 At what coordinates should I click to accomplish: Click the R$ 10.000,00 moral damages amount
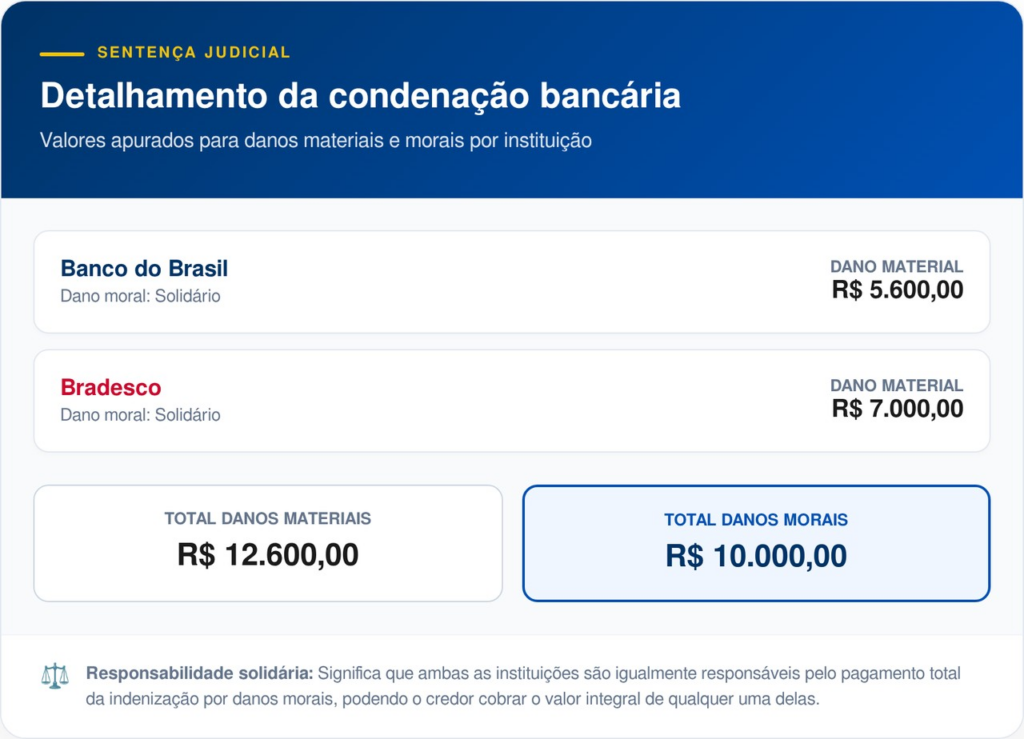coord(756,556)
